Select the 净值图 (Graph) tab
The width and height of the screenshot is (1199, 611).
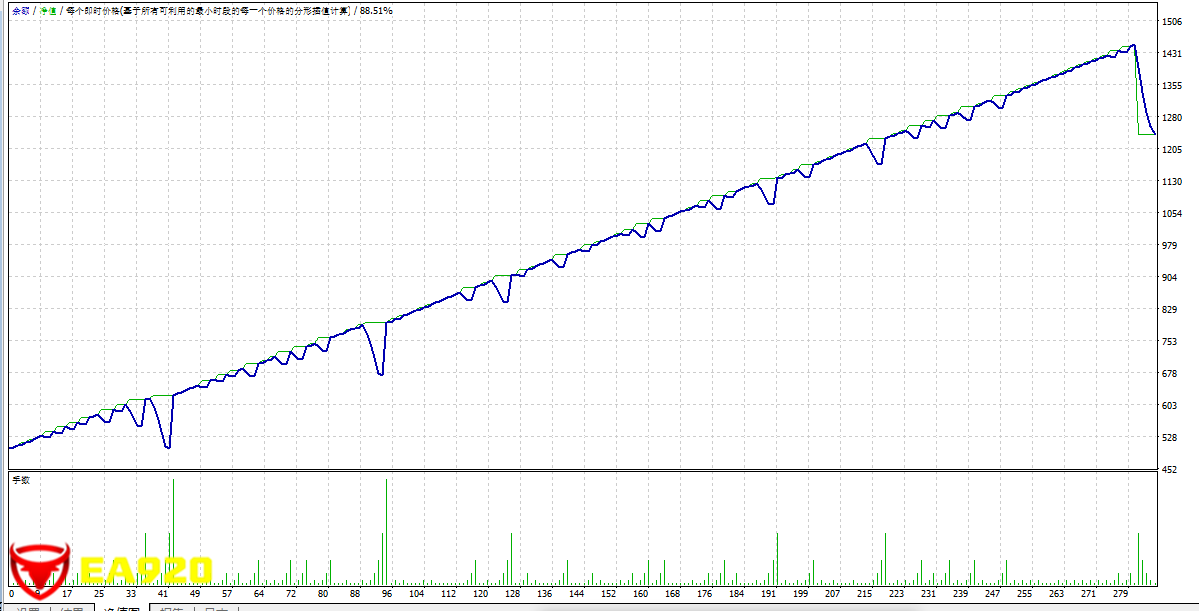[121, 609]
